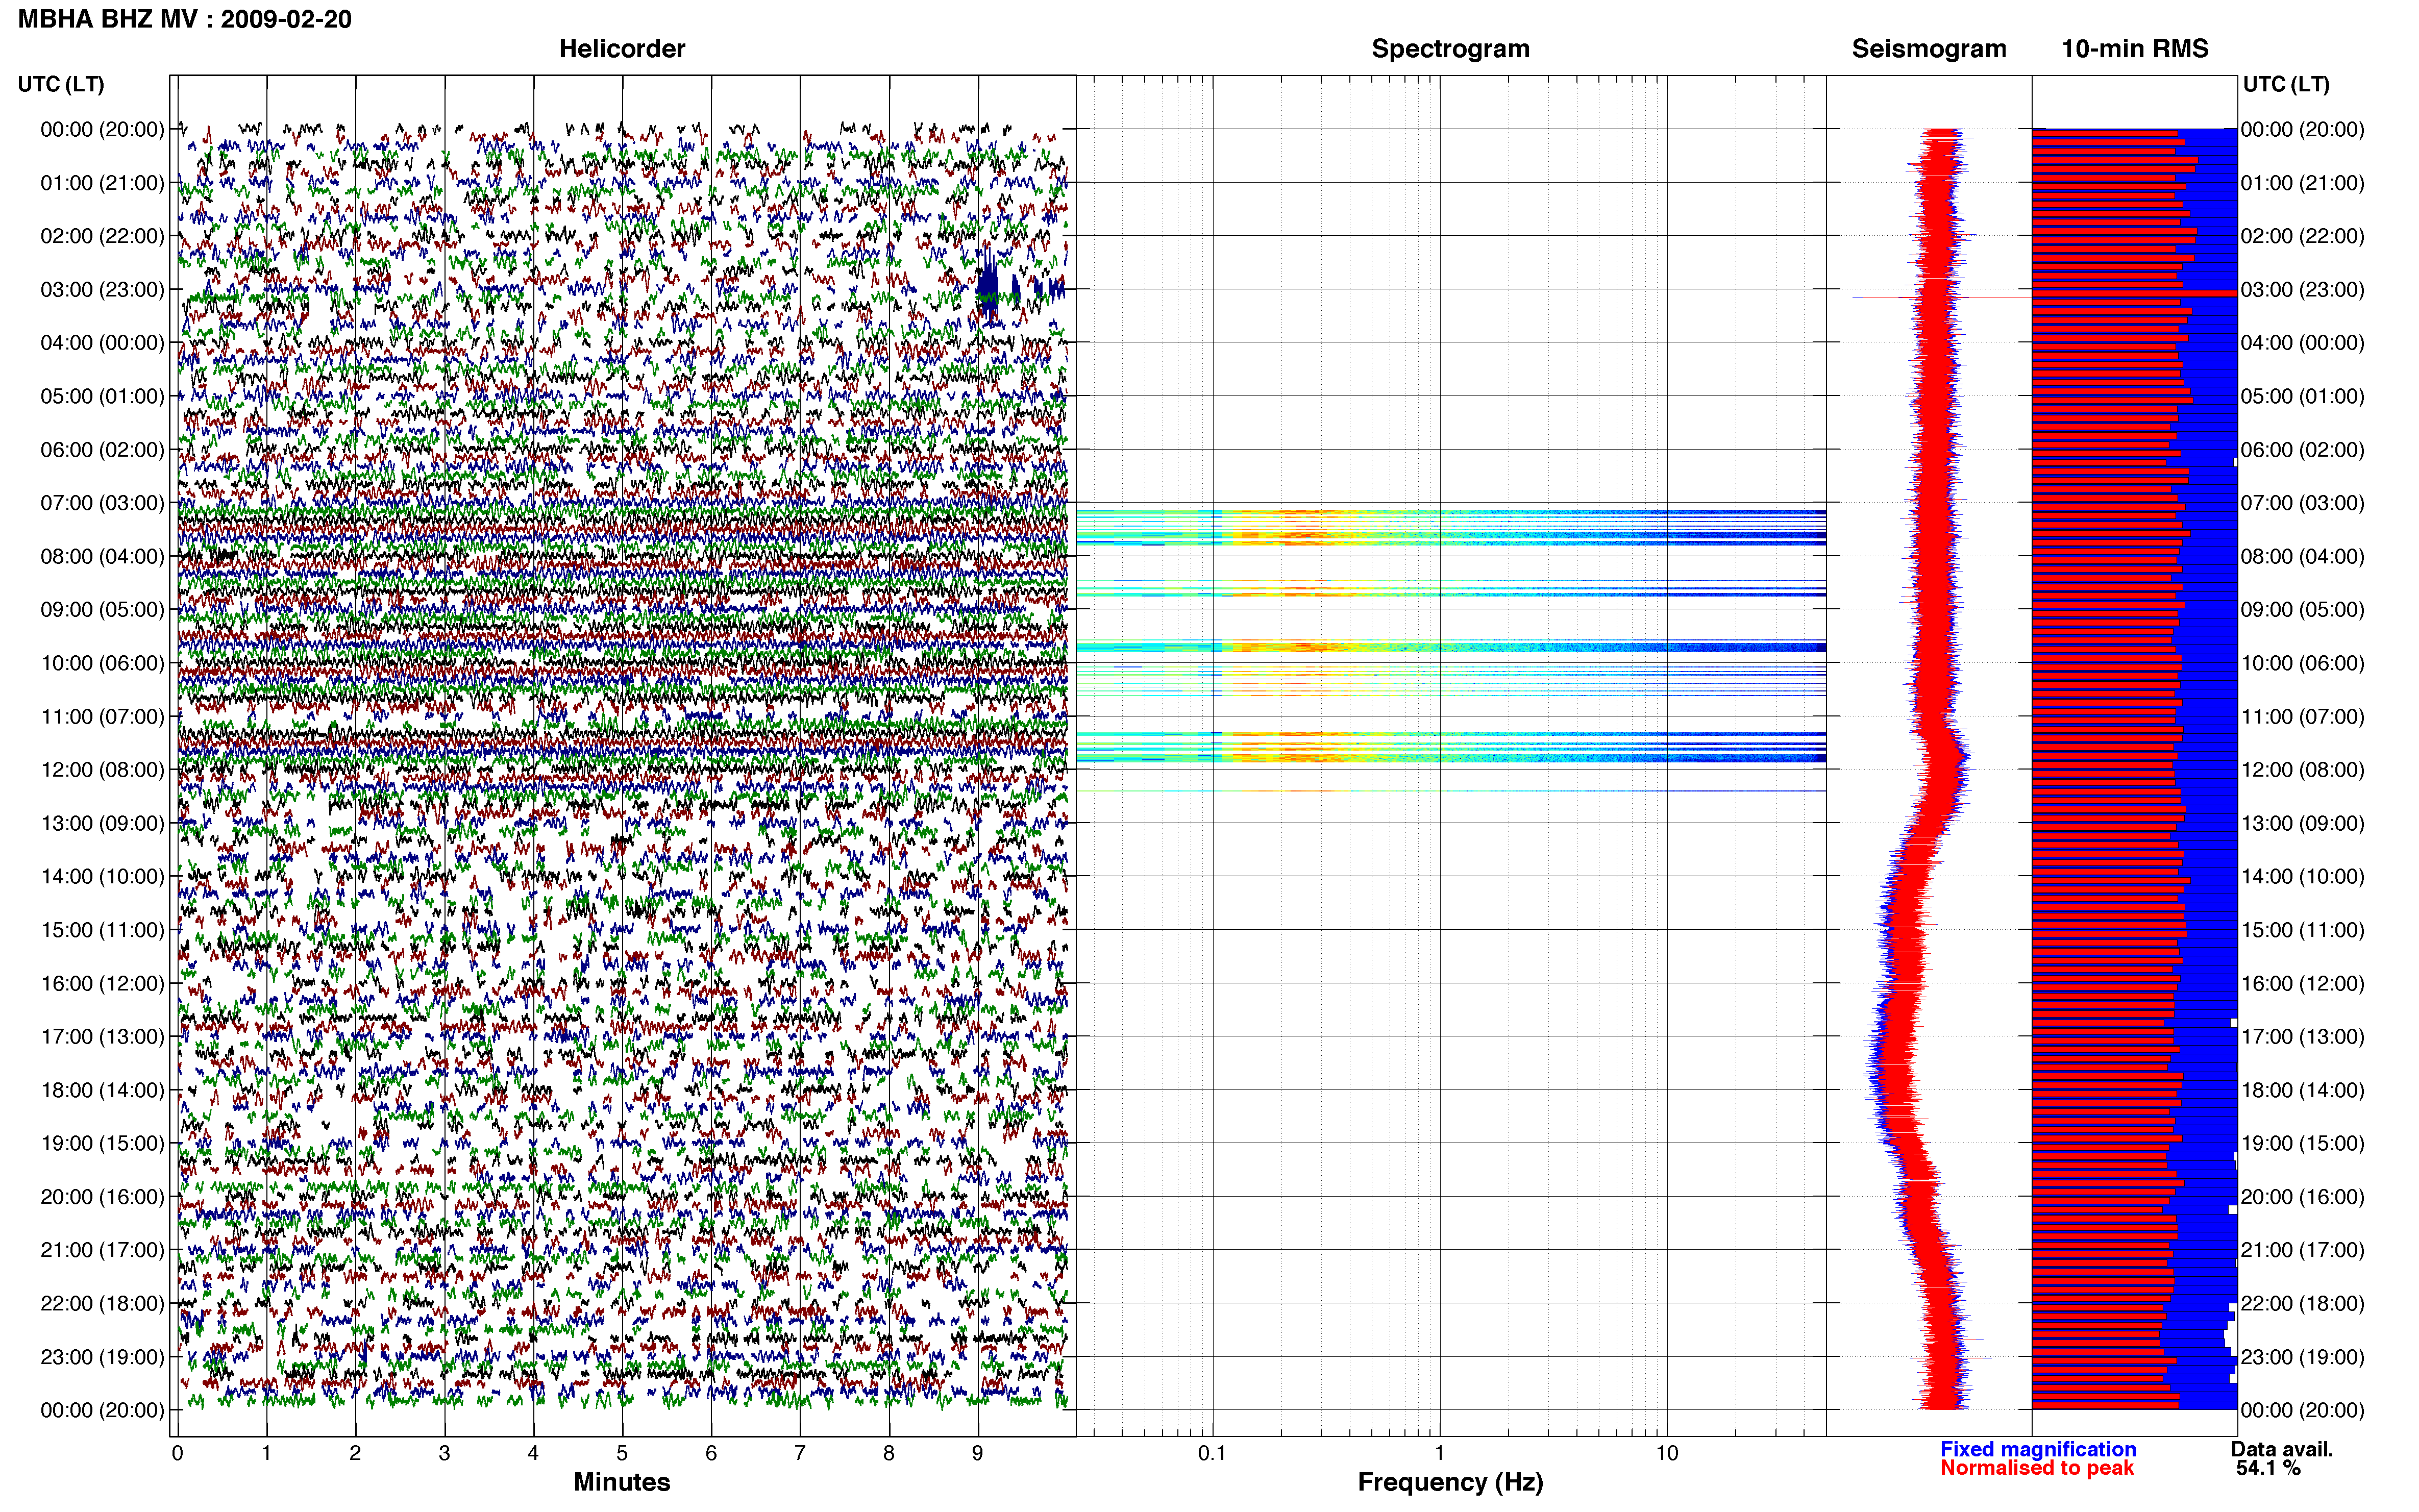Click the title 'MBHA BHZ MV : 2009-02-20'
2419x1512 pixels.
click(185, 19)
